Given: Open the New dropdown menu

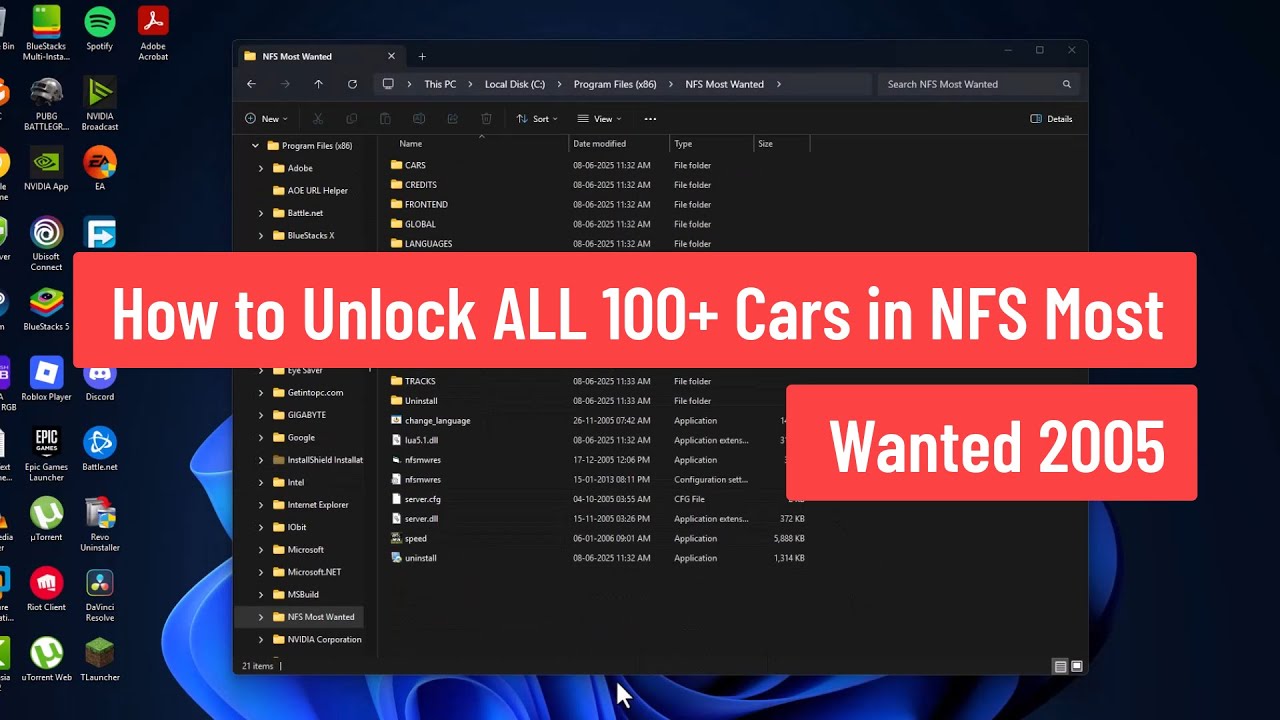Looking at the screenshot, I should 266,119.
